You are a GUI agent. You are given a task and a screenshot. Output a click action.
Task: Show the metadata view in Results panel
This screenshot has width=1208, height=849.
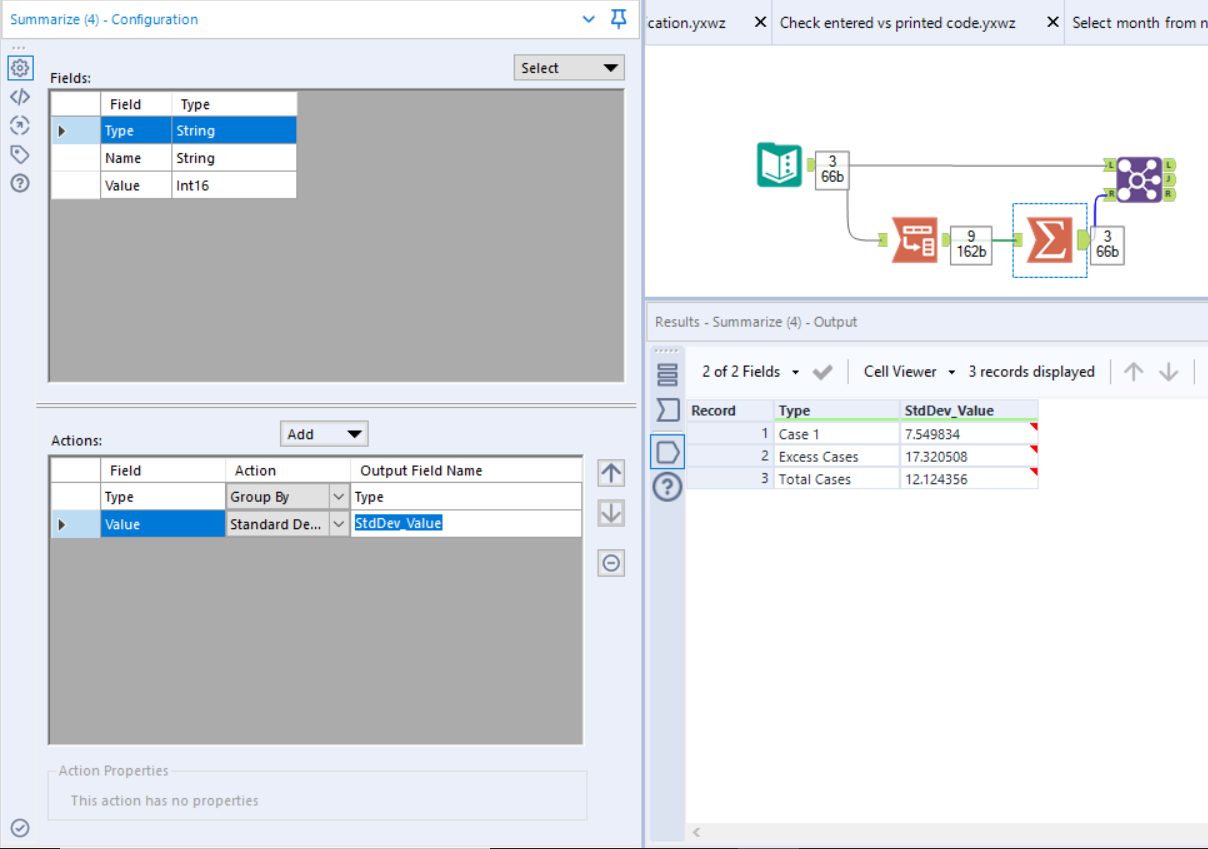[x=667, y=372]
